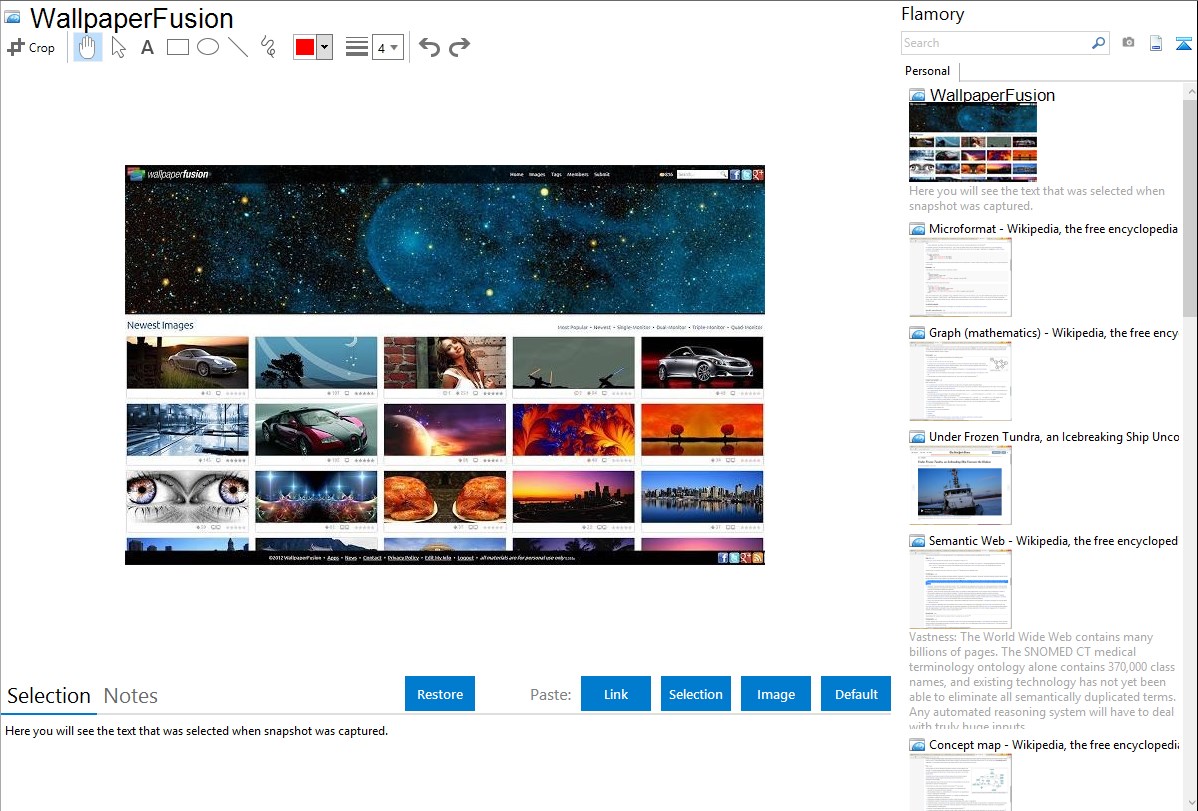Screen dimensions: 1198x811
Task: Click the sidebar vertical scrollbar
Action: tap(1190, 206)
